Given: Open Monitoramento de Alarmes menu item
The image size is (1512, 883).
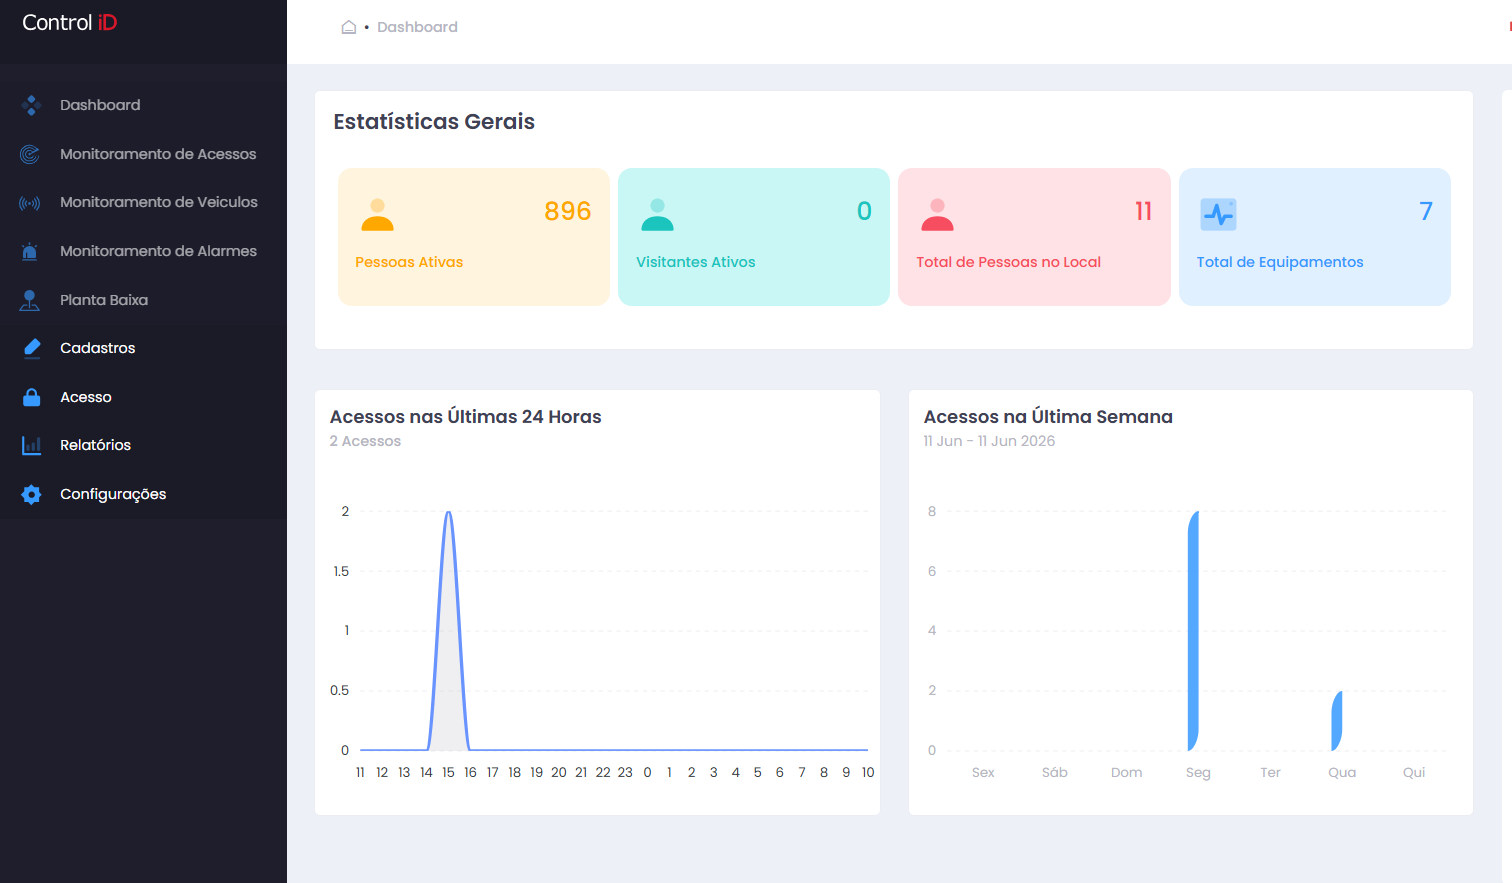Looking at the screenshot, I should (143, 251).
